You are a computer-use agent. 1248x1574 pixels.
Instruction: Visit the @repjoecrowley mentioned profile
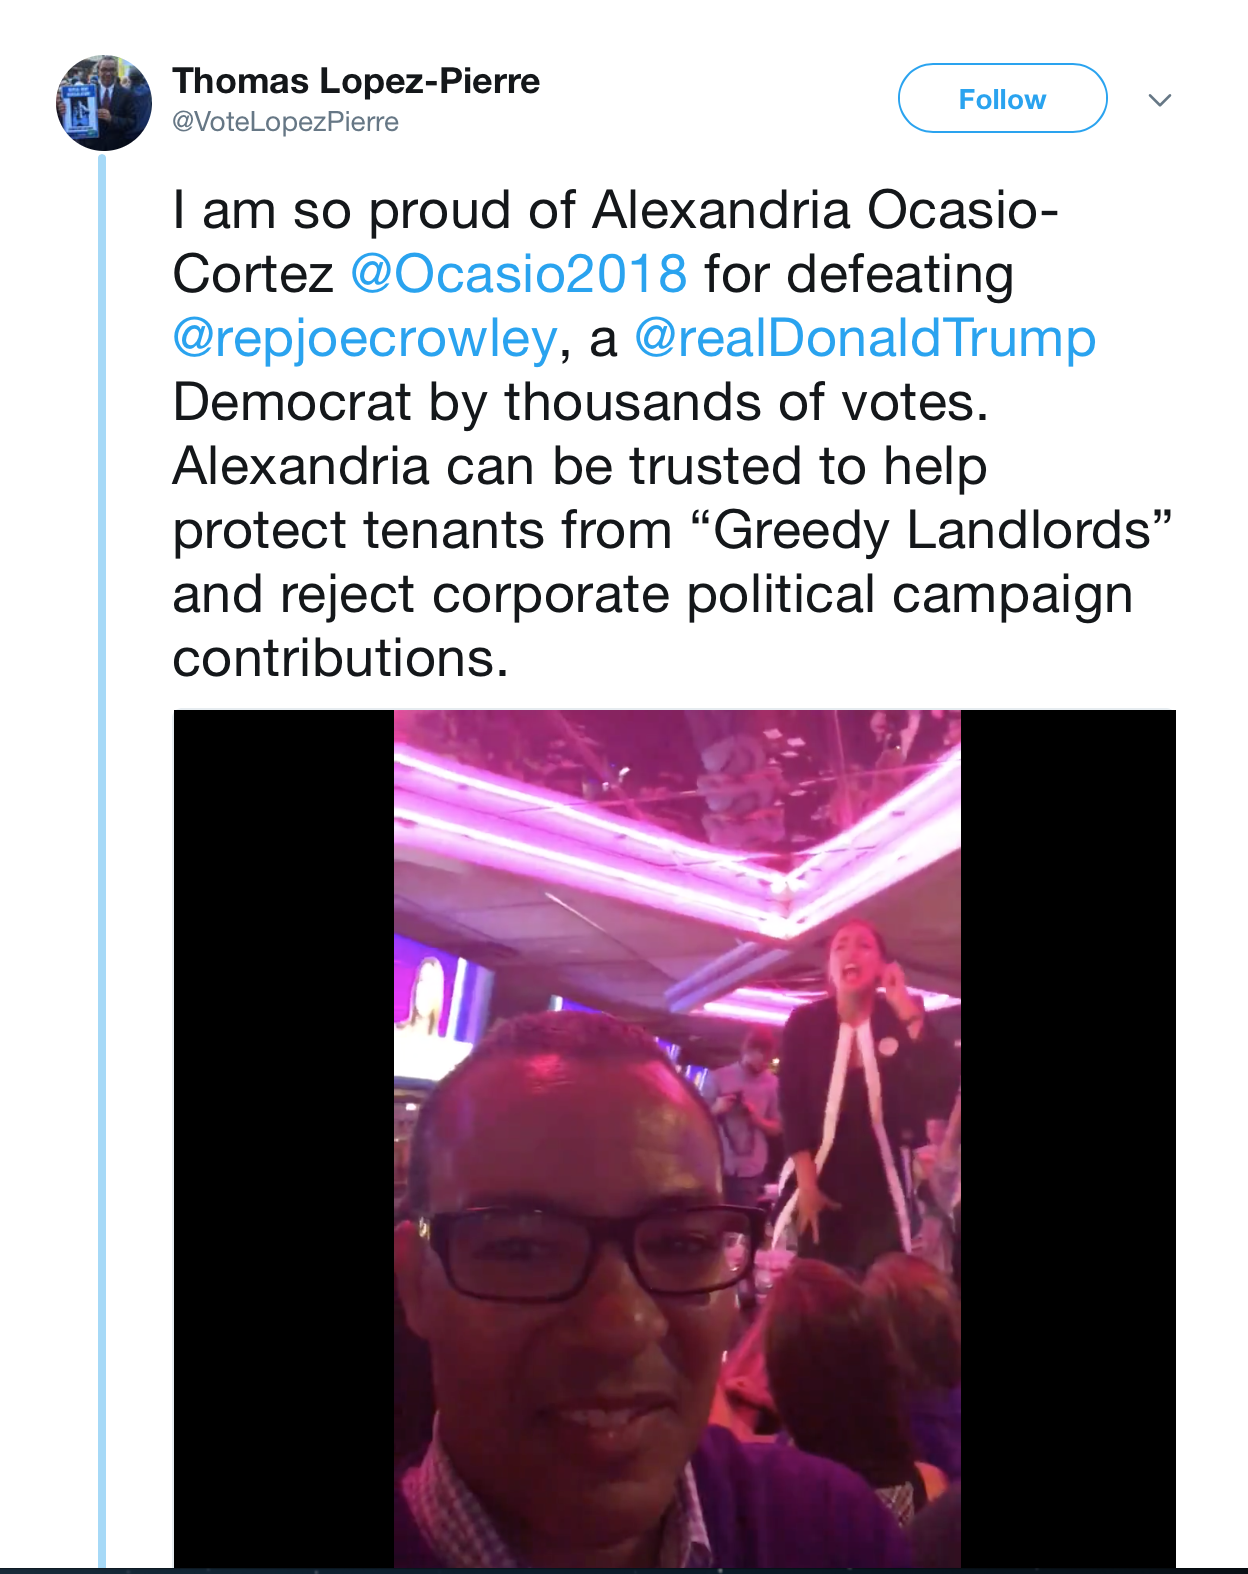pyautogui.click(x=365, y=338)
